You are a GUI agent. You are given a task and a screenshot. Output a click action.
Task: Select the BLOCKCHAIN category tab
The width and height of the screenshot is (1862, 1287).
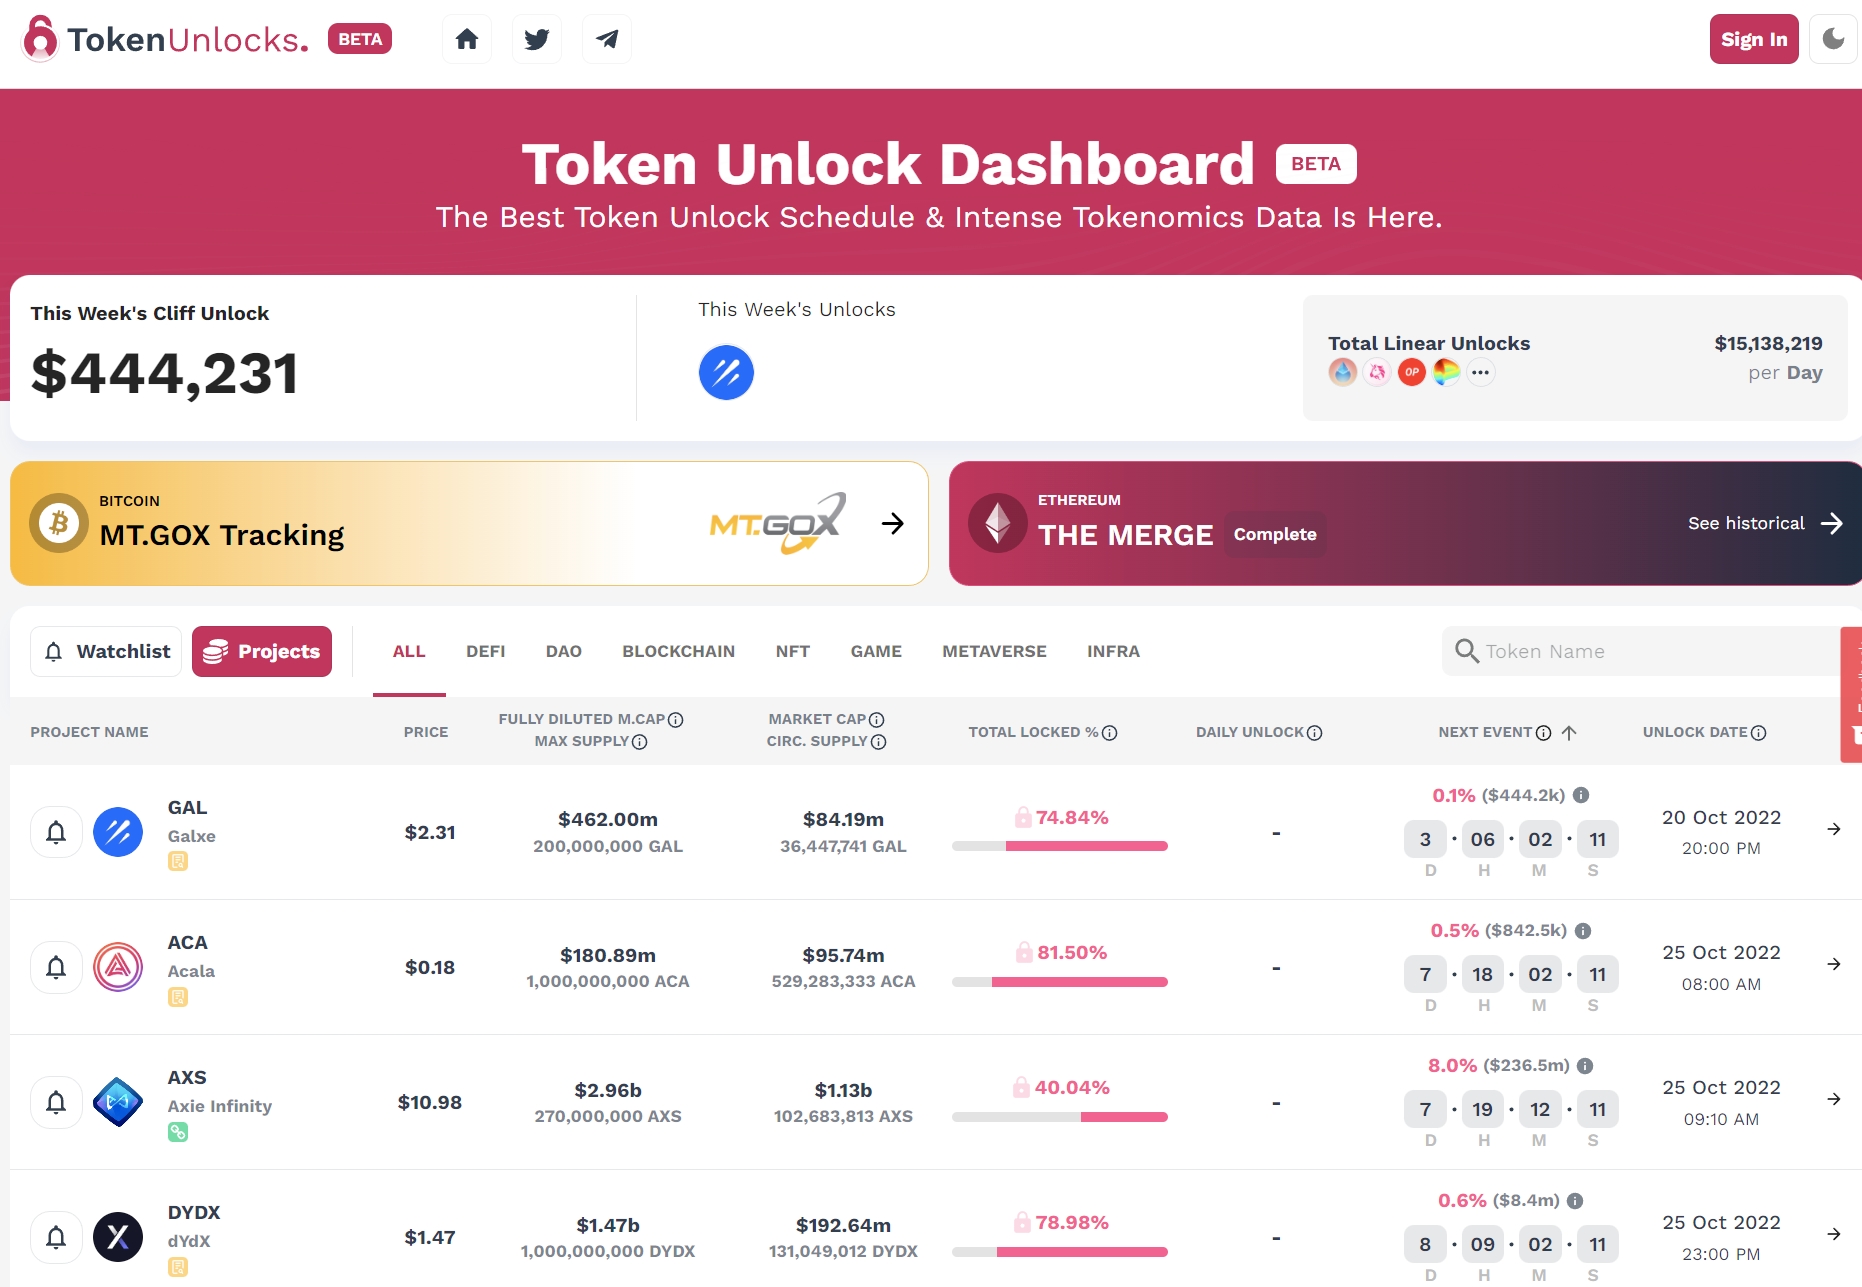coord(678,652)
